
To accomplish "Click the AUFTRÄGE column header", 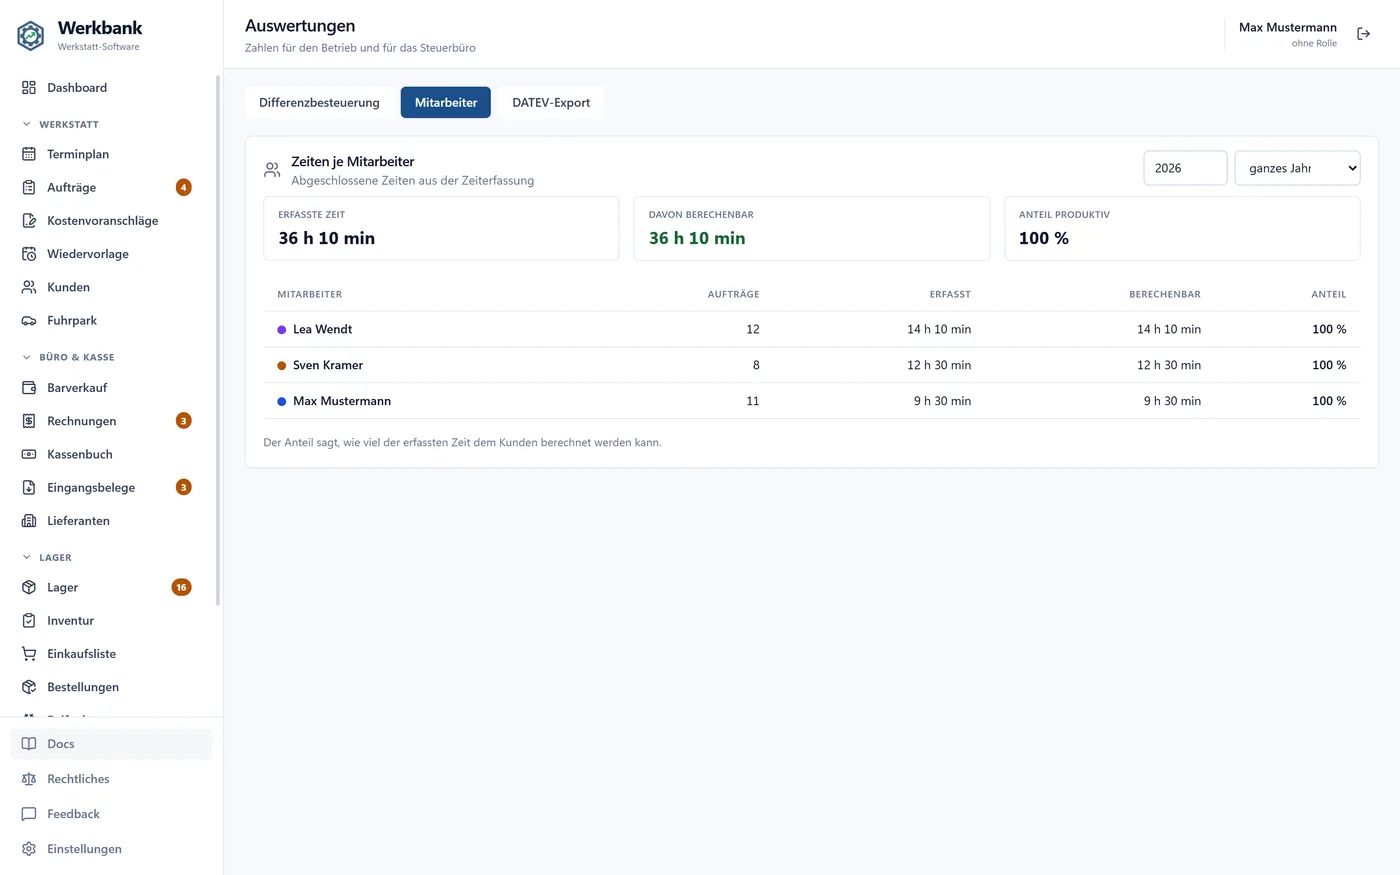I will coord(733,294).
